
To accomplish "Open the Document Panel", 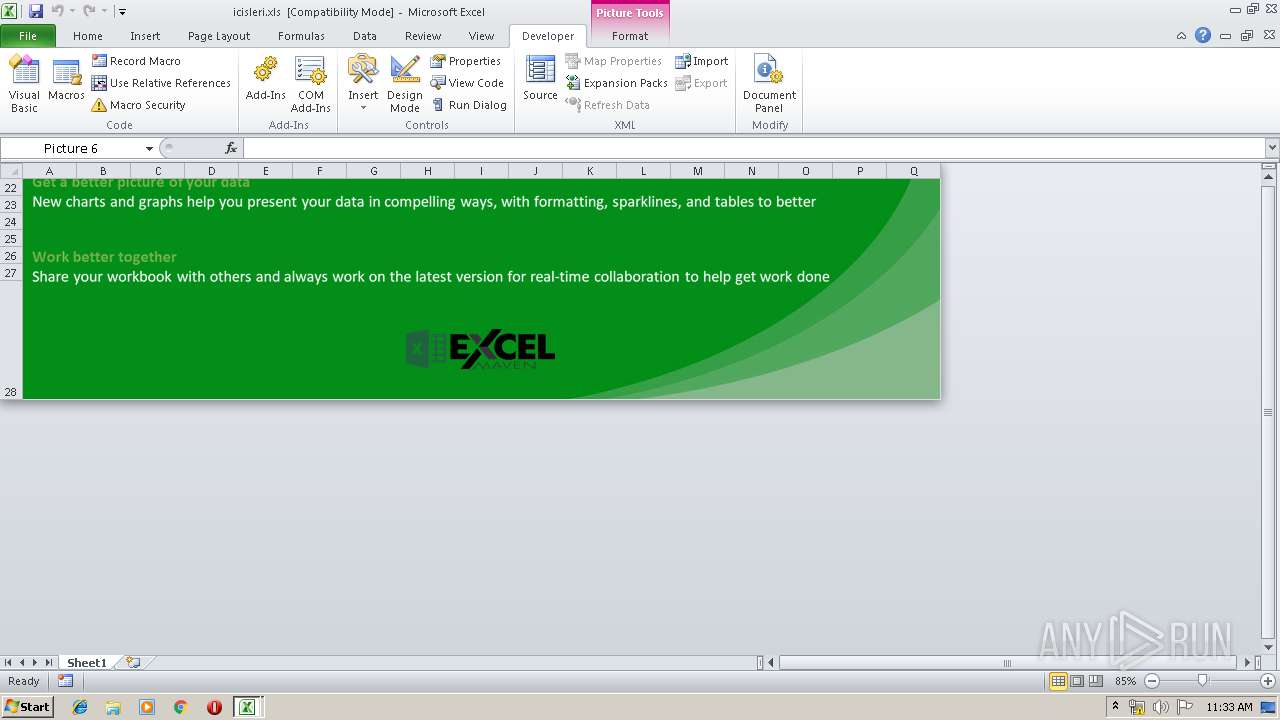I will [769, 84].
